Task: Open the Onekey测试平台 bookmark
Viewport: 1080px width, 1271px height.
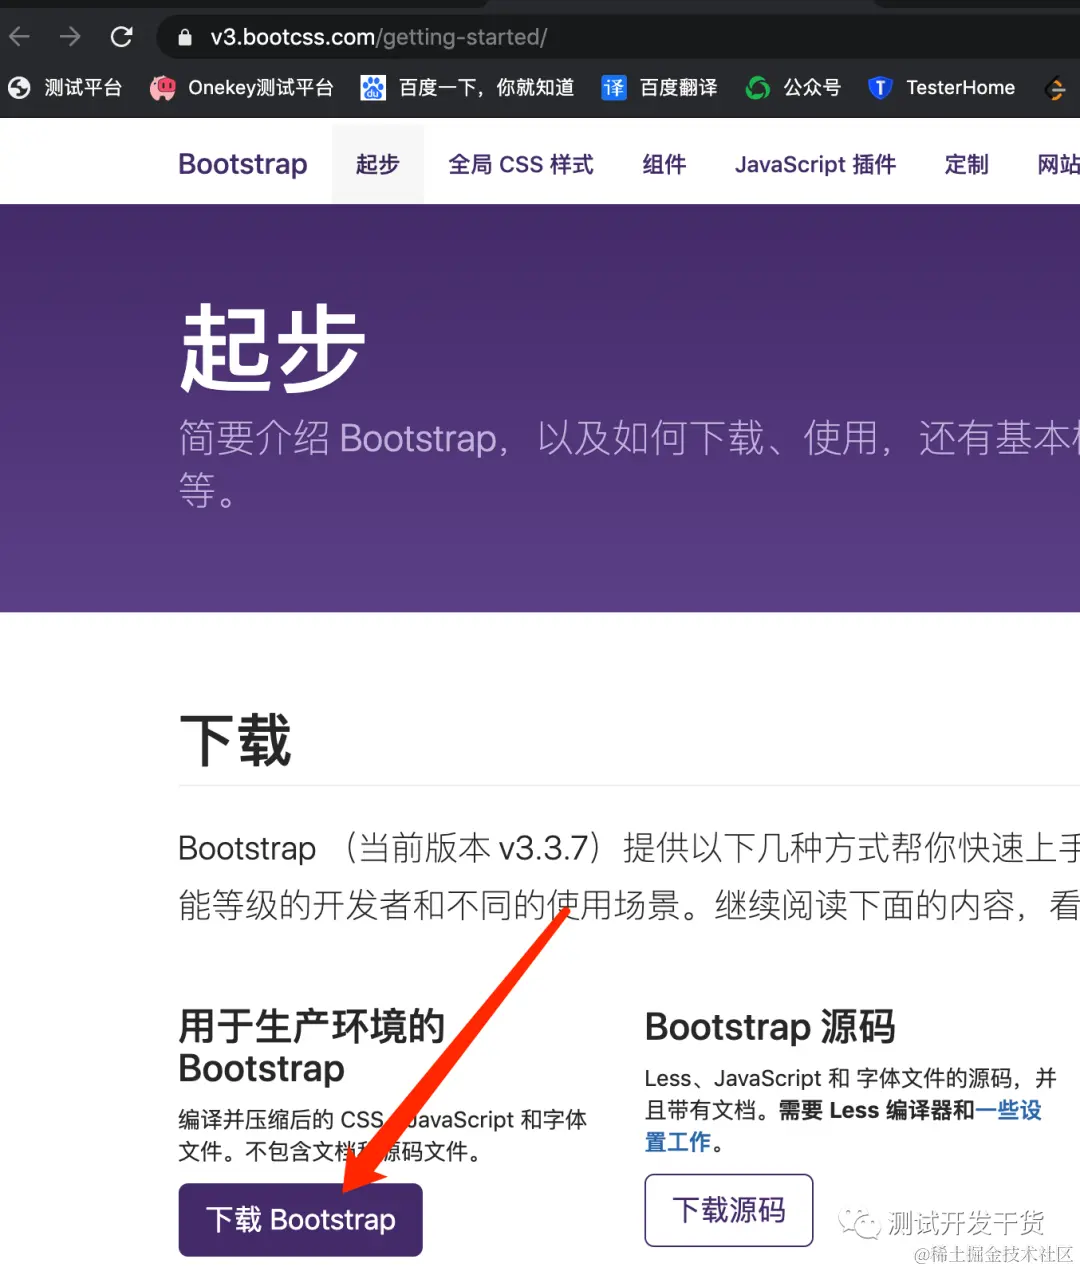Action: 242,88
